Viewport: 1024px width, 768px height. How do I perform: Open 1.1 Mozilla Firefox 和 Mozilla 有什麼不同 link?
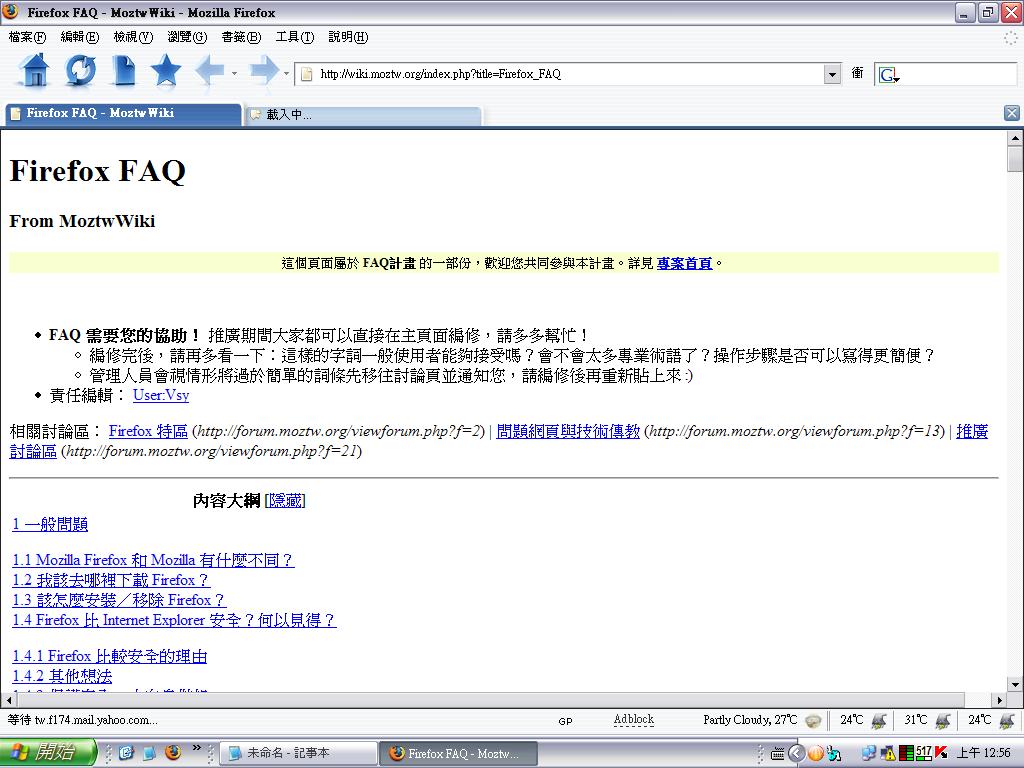click(153, 560)
